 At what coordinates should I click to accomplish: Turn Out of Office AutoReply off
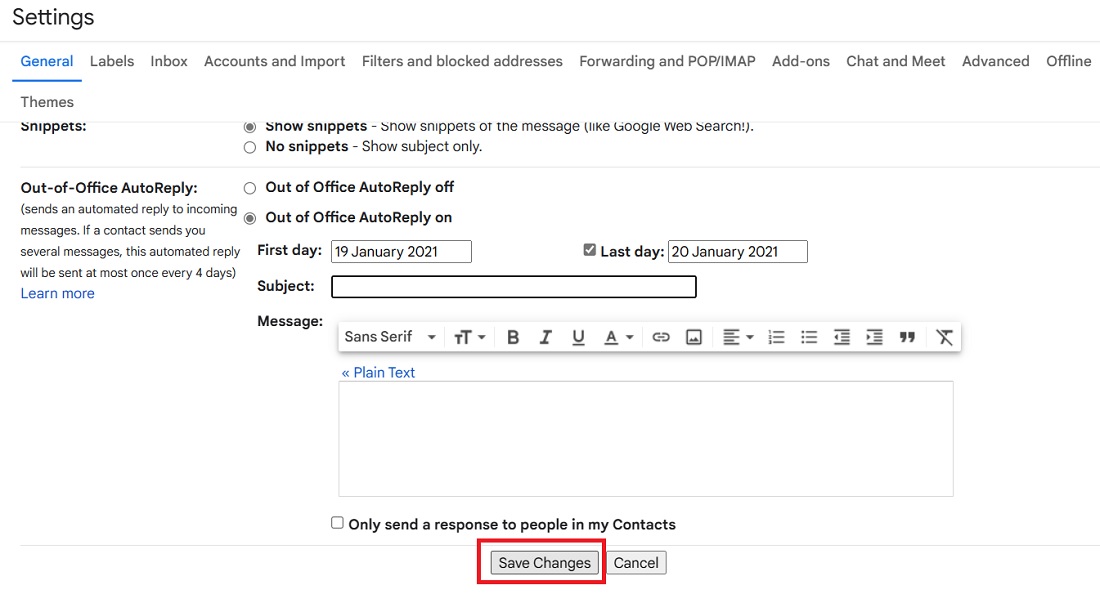[249, 187]
